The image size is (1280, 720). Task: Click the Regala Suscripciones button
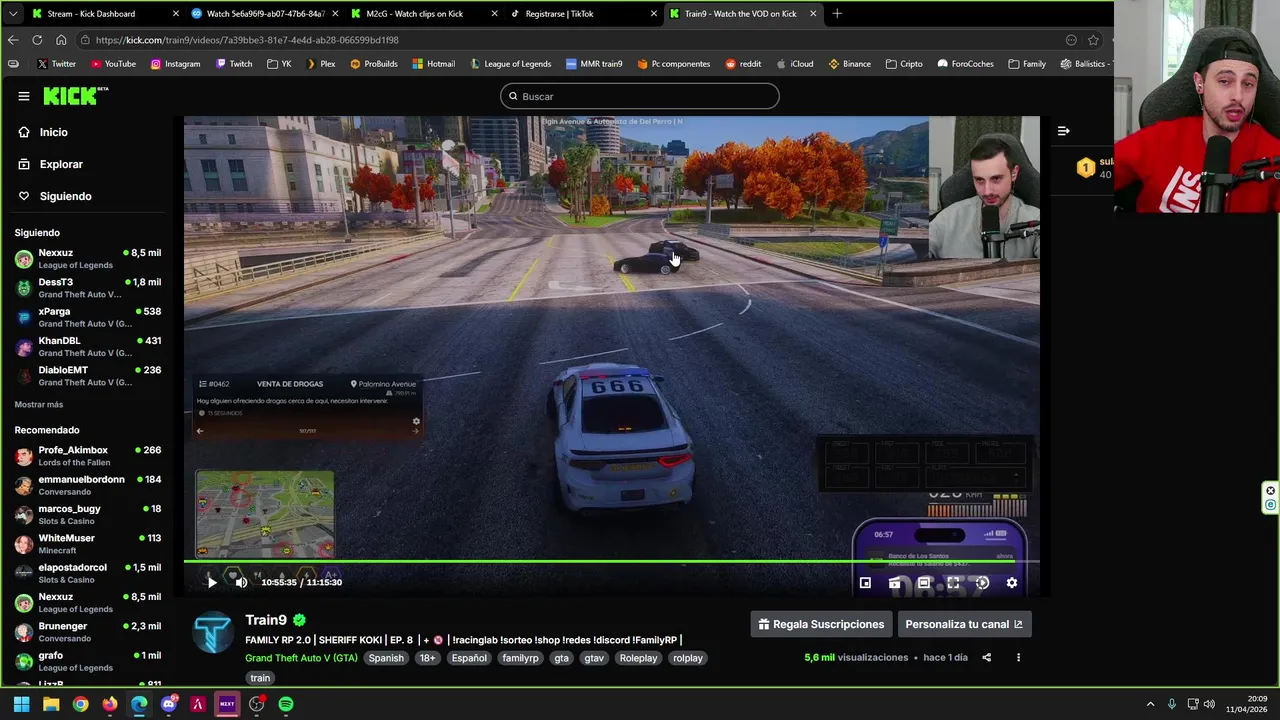[x=821, y=624]
